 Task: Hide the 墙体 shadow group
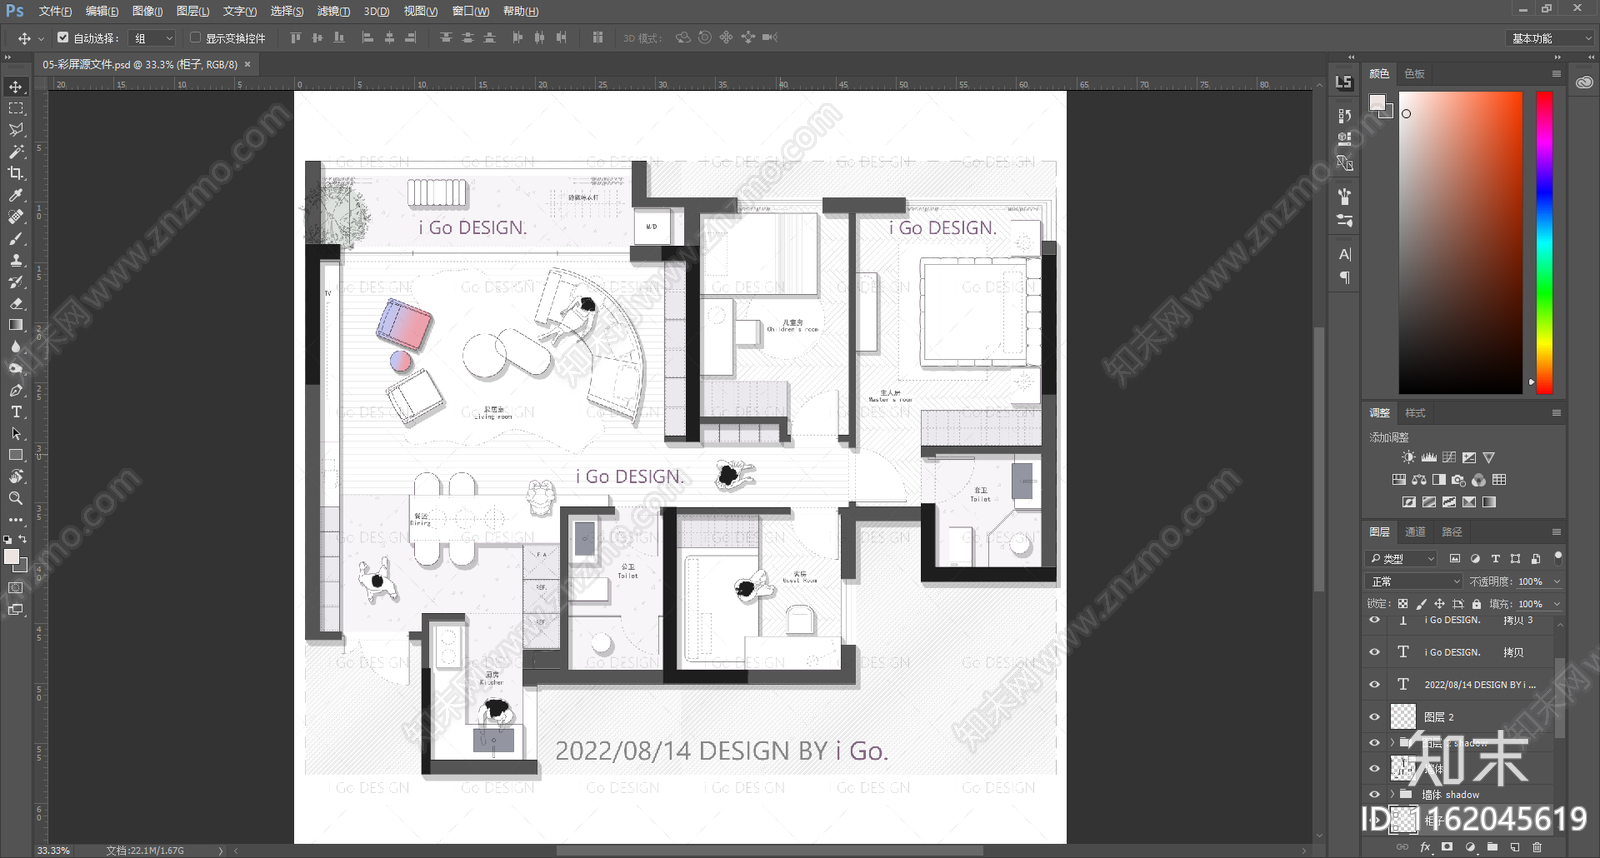[1374, 795]
